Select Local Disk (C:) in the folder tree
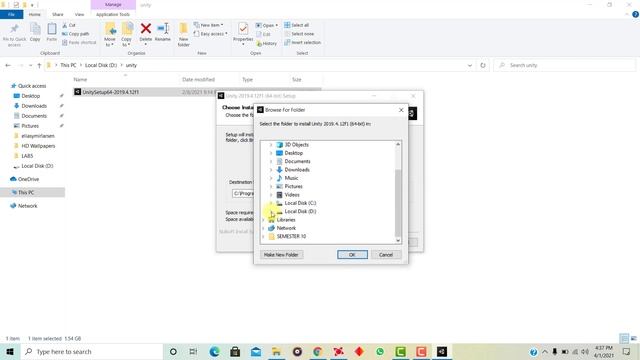The height and width of the screenshot is (360, 640). pos(300,203)
